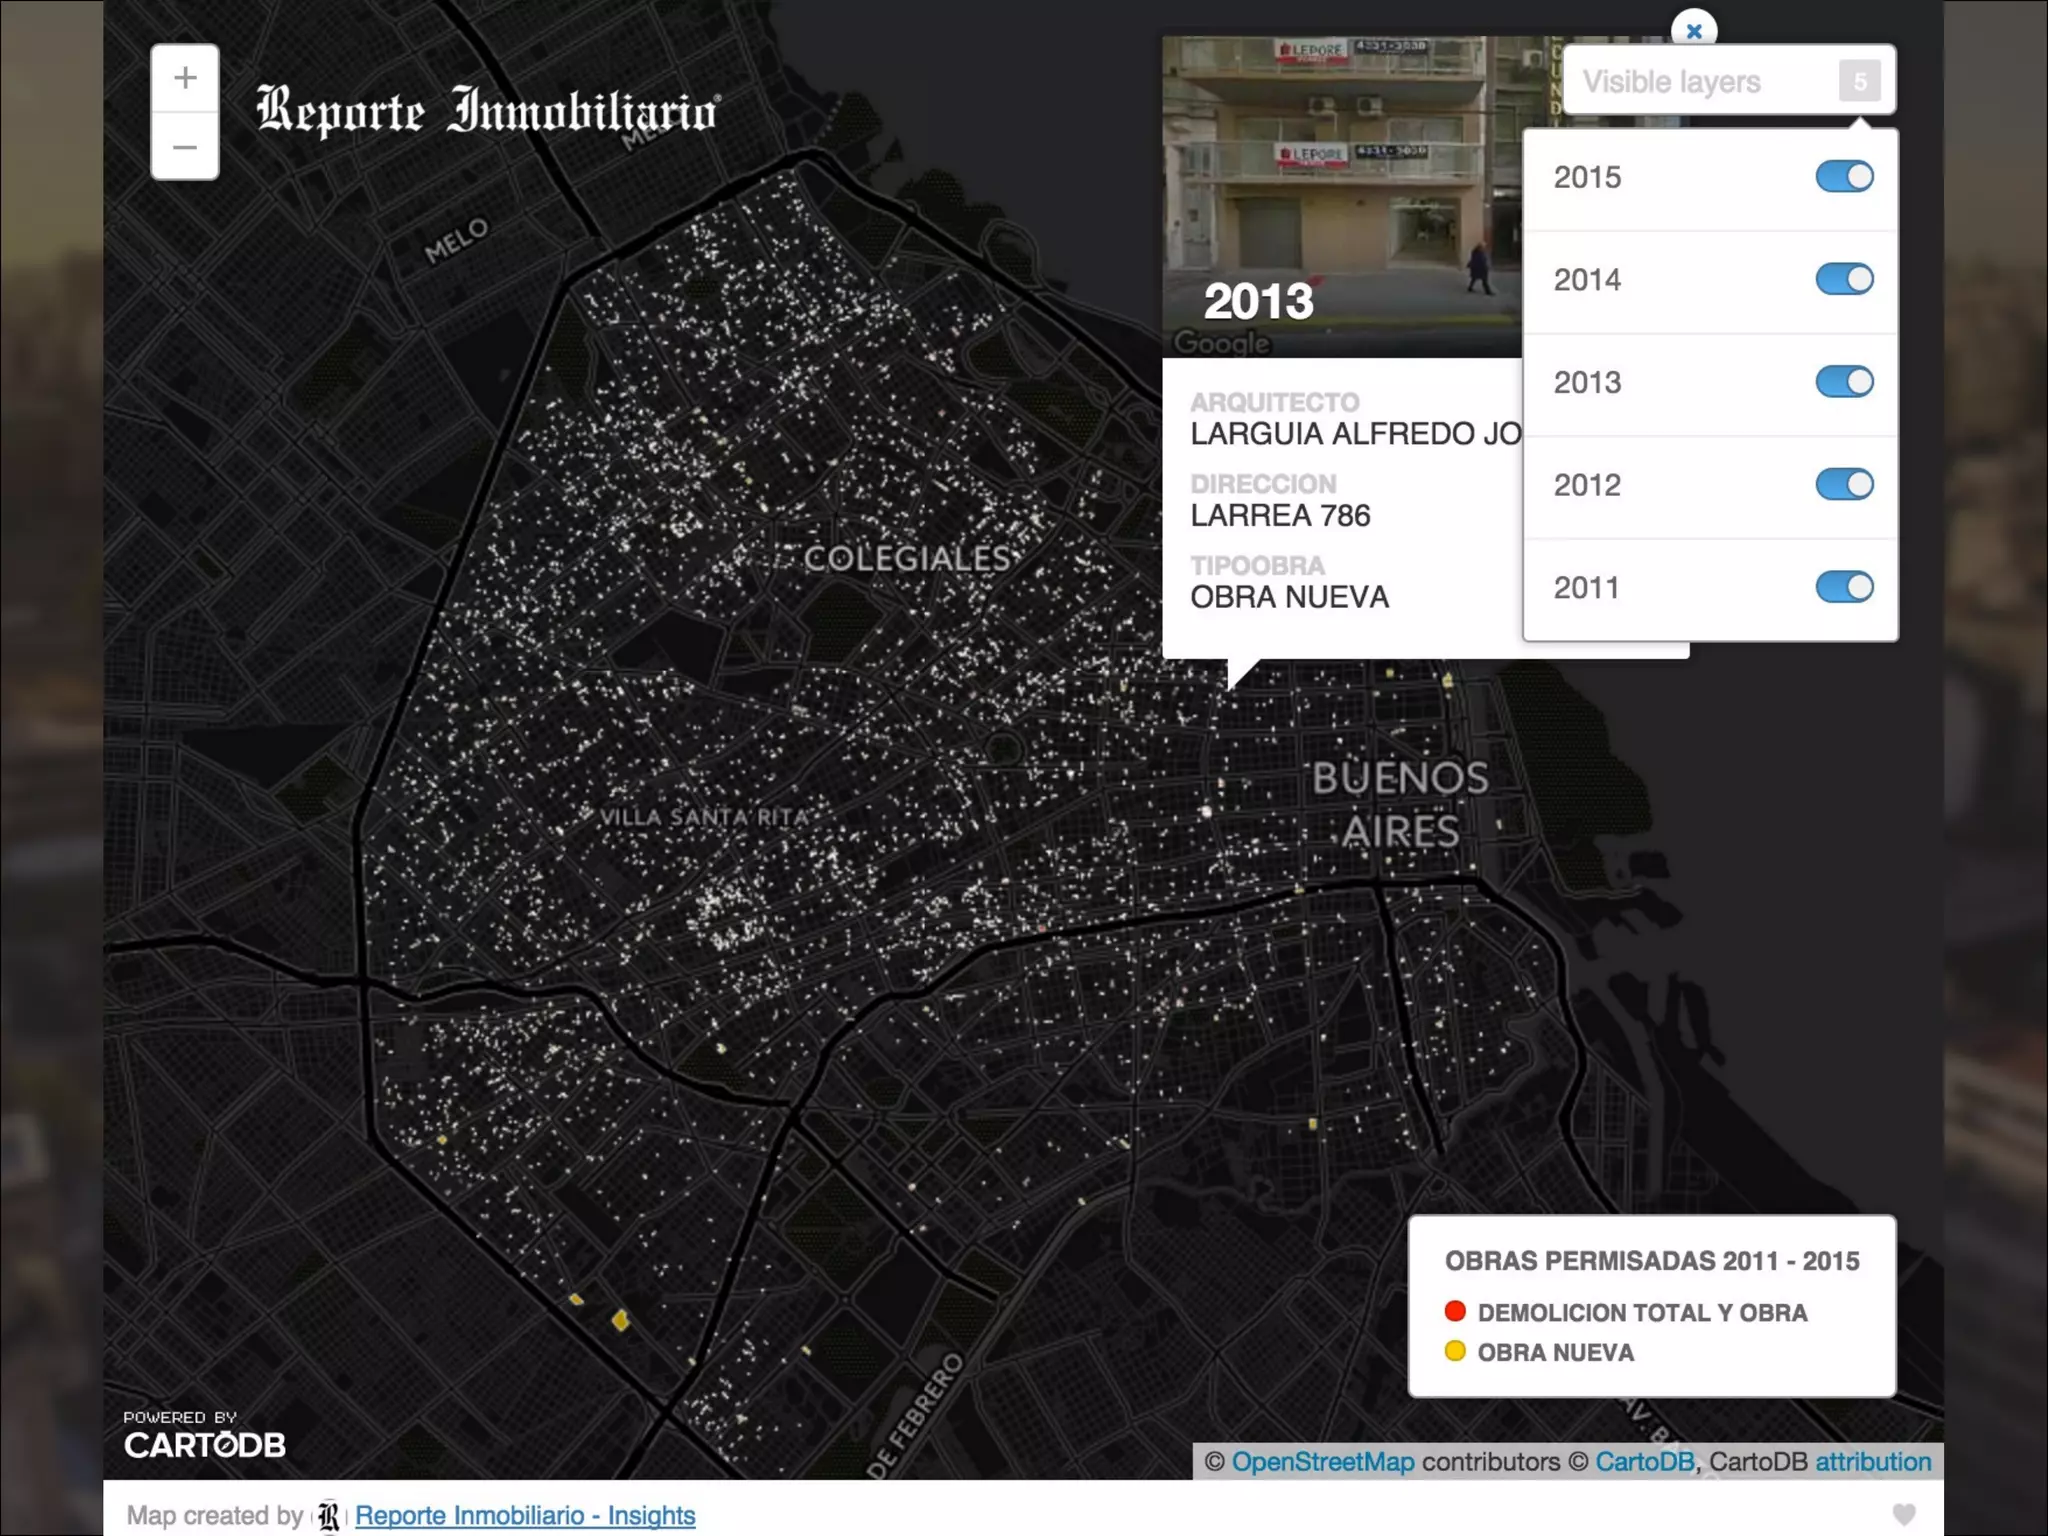Click the yellow Obra Nueva legend dot
Image resolution: width=2048 pixels, height=1536 pixels.
[x=1455, y=1351]
